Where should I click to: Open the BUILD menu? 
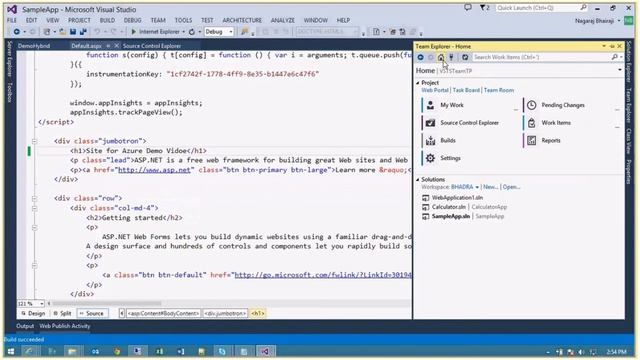click(107, 20)
